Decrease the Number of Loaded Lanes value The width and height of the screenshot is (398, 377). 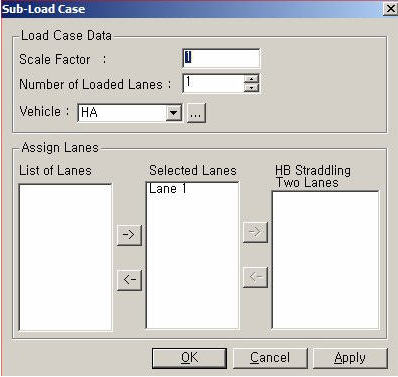tap(252, 87)
